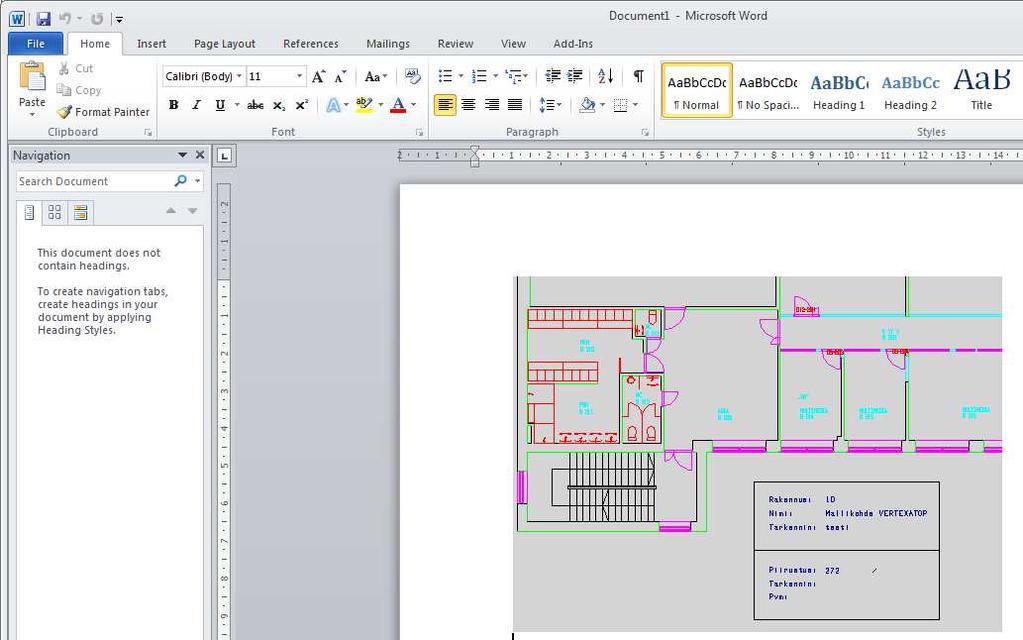The width and height of the screenshot is (1023, 640).
Task: Sort the selected text alphabetically
Action: [x=605, y=76]
